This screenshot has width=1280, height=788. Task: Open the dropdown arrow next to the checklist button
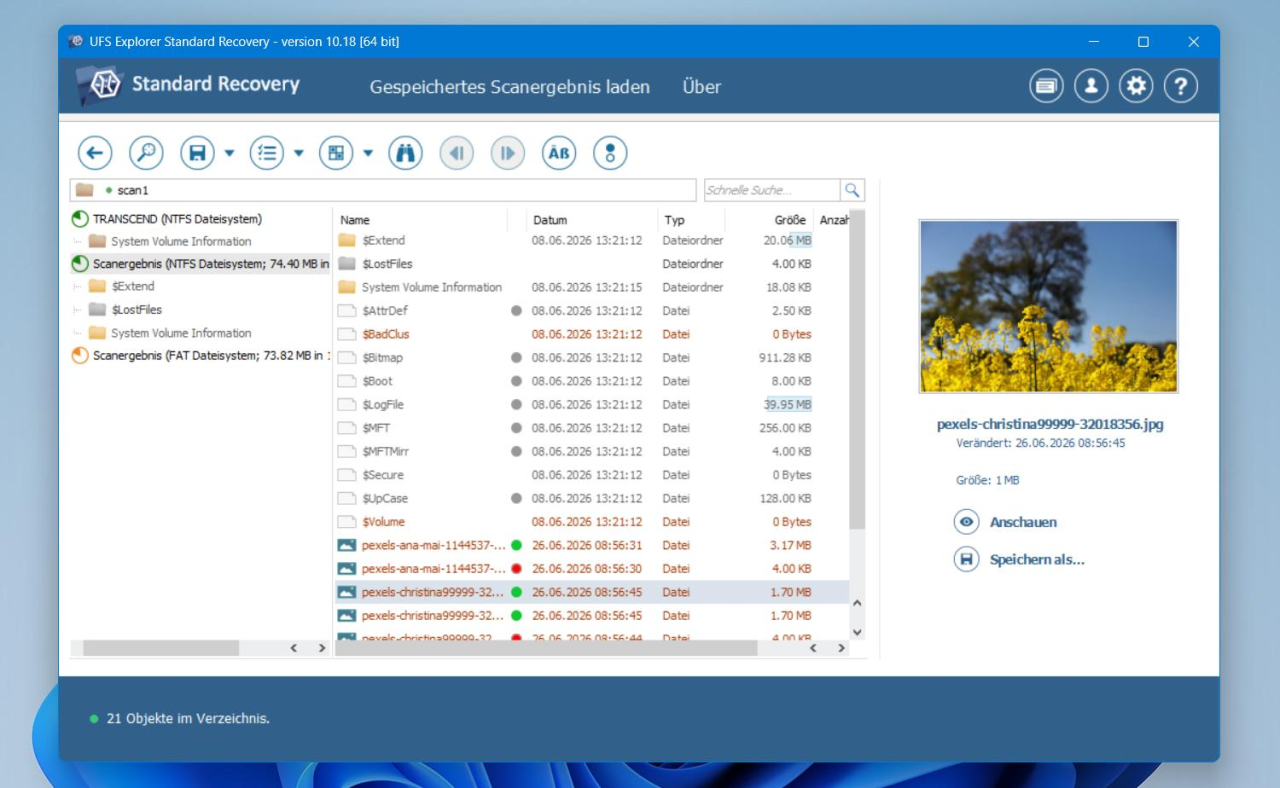[299, 153]
